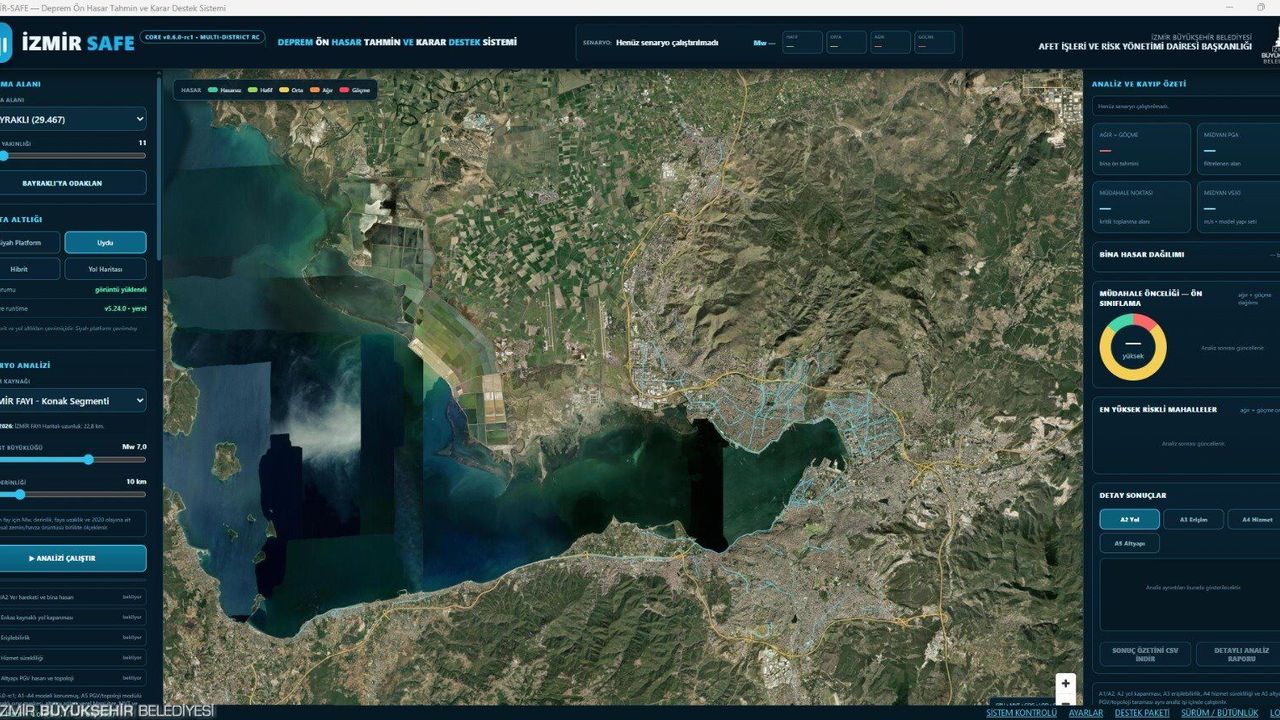Screen dimensions: 1280x720
Task: Click the MEDYAN PGA summary card
Action: point(1238,149)
